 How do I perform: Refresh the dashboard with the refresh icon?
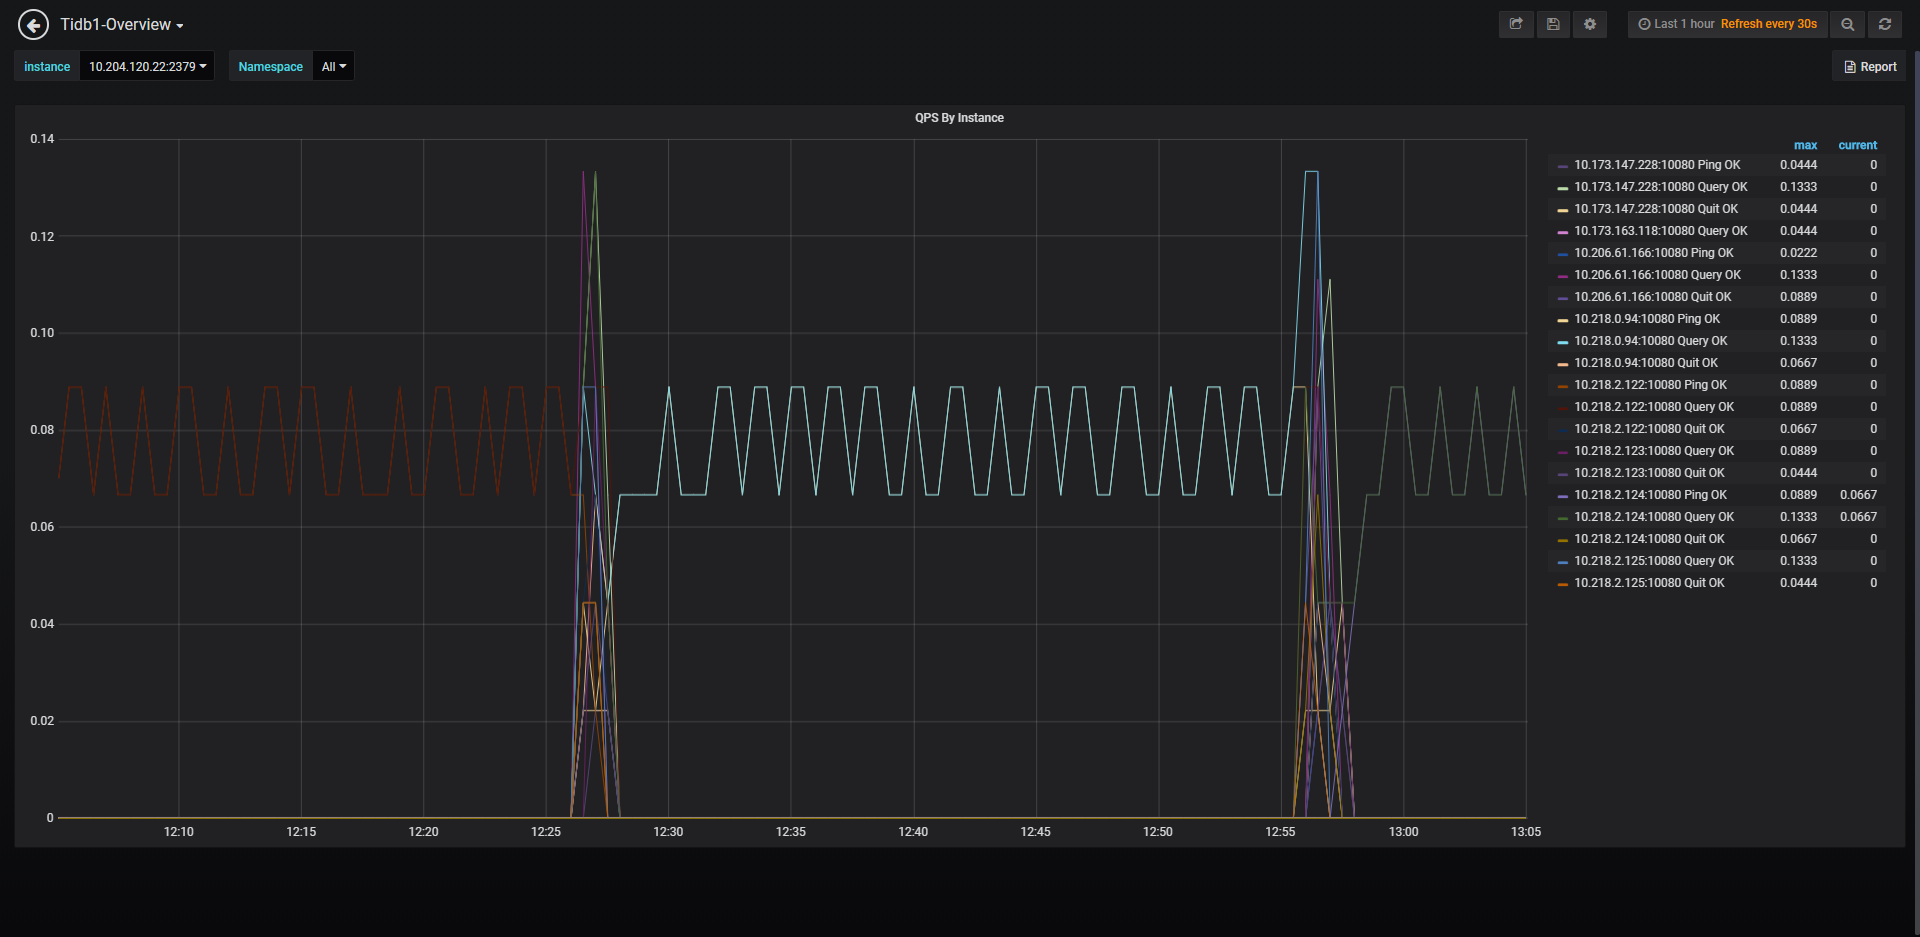tap(1885, 24)
